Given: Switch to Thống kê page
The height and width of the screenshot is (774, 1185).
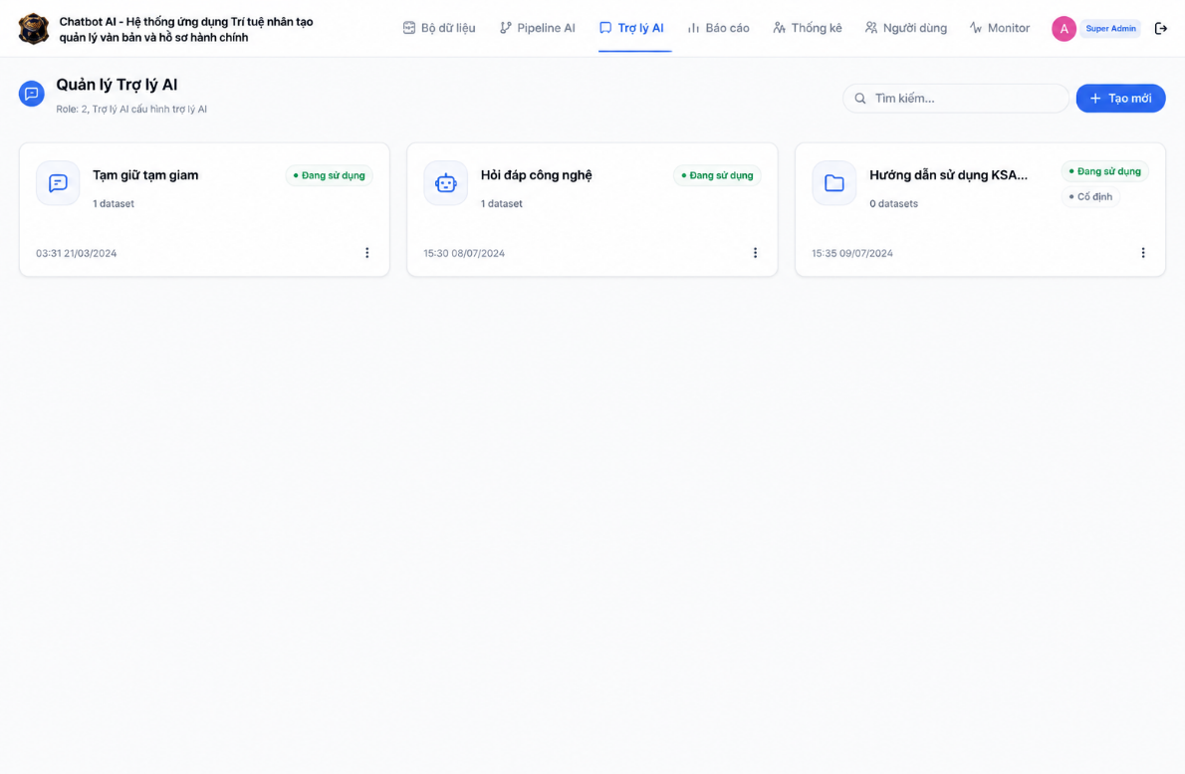Looking at the screenshot, I should click(807, 28).
